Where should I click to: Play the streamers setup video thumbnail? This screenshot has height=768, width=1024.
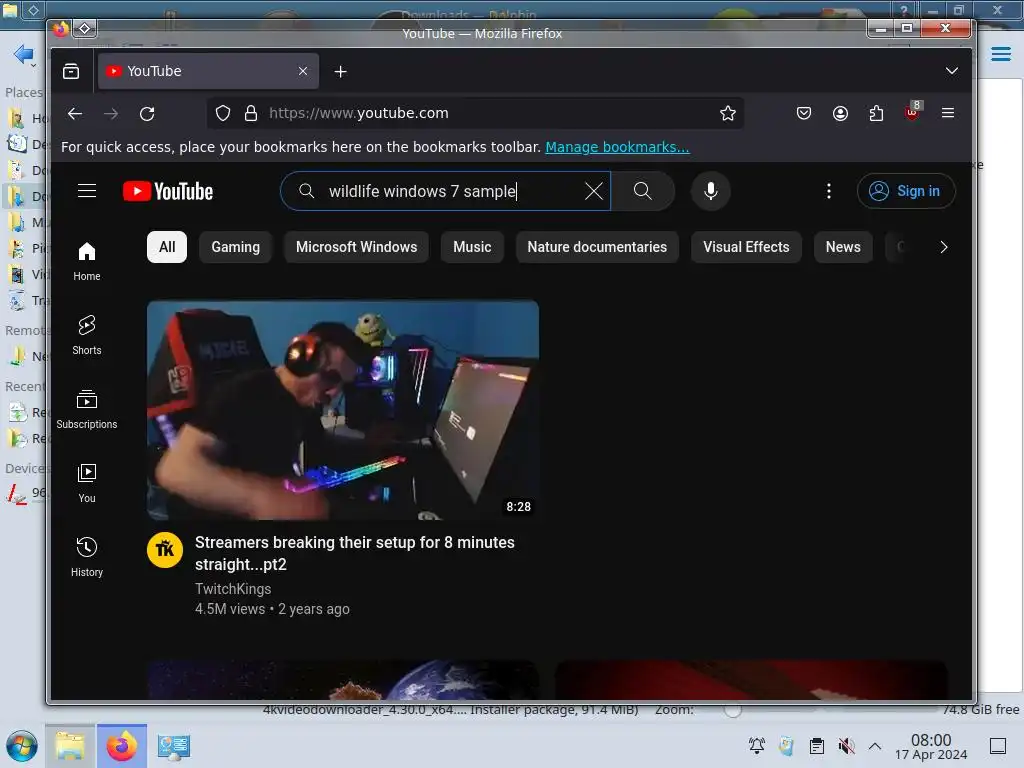[343, 410]
